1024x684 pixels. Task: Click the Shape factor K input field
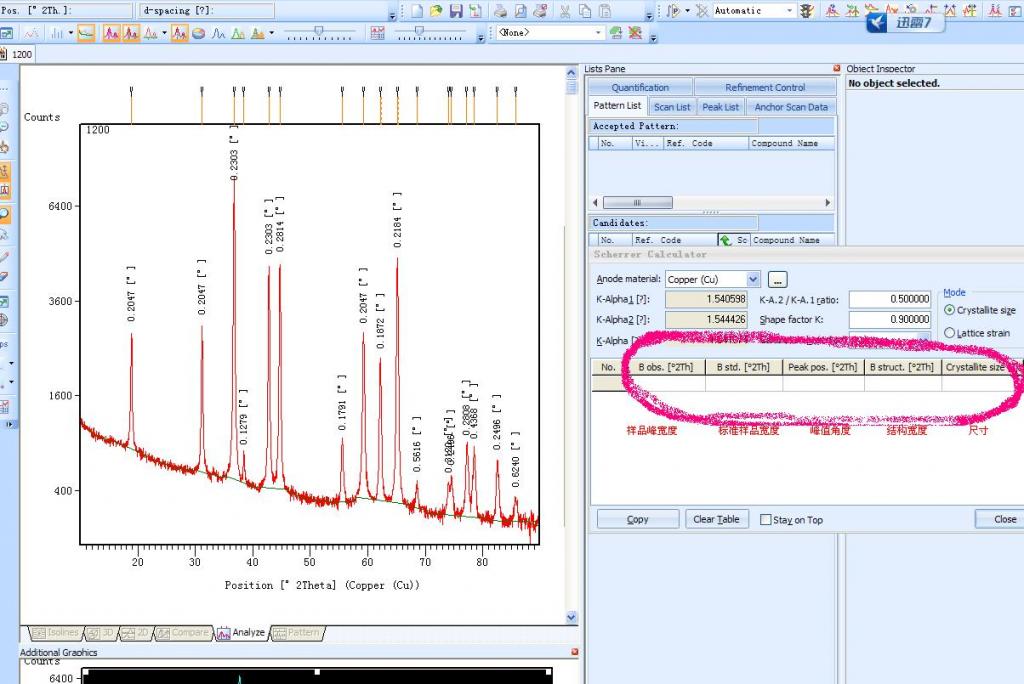coord(889,320)
